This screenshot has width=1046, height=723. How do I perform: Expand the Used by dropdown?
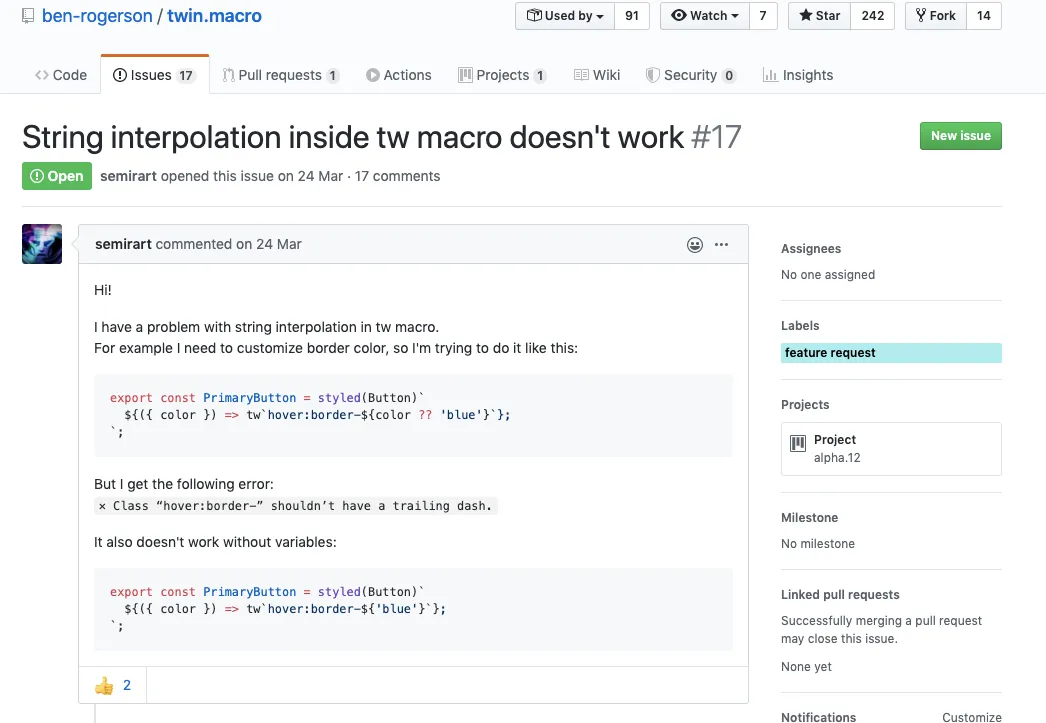click(x=565, y=16)
